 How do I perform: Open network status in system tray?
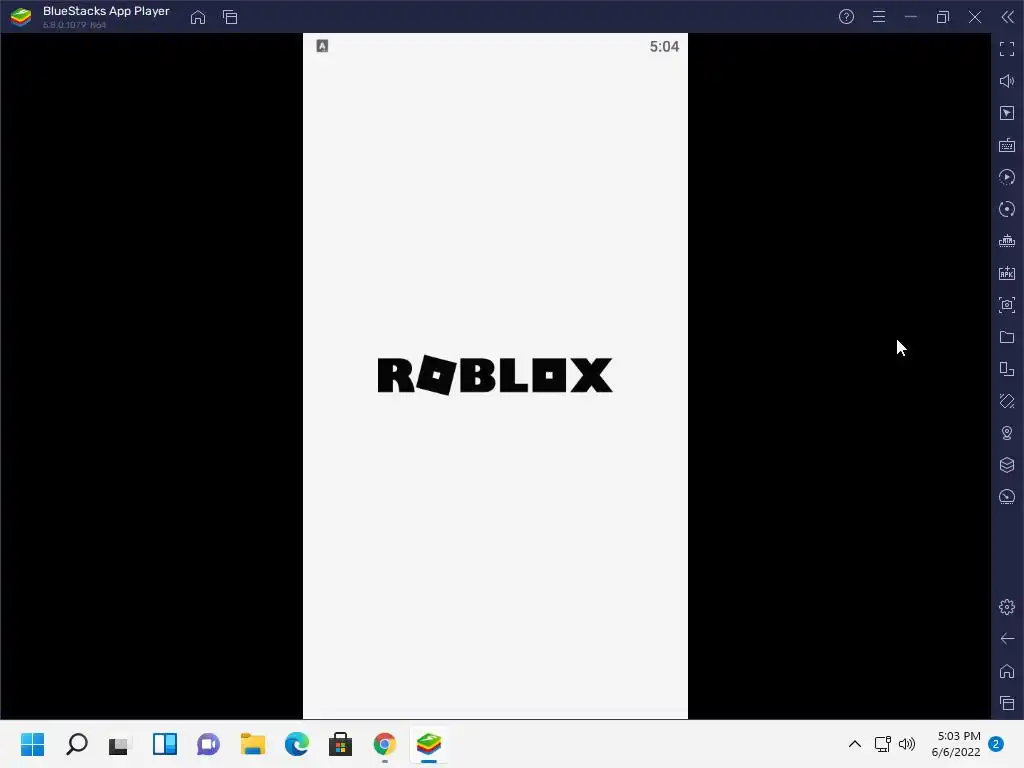coord(882,744)
